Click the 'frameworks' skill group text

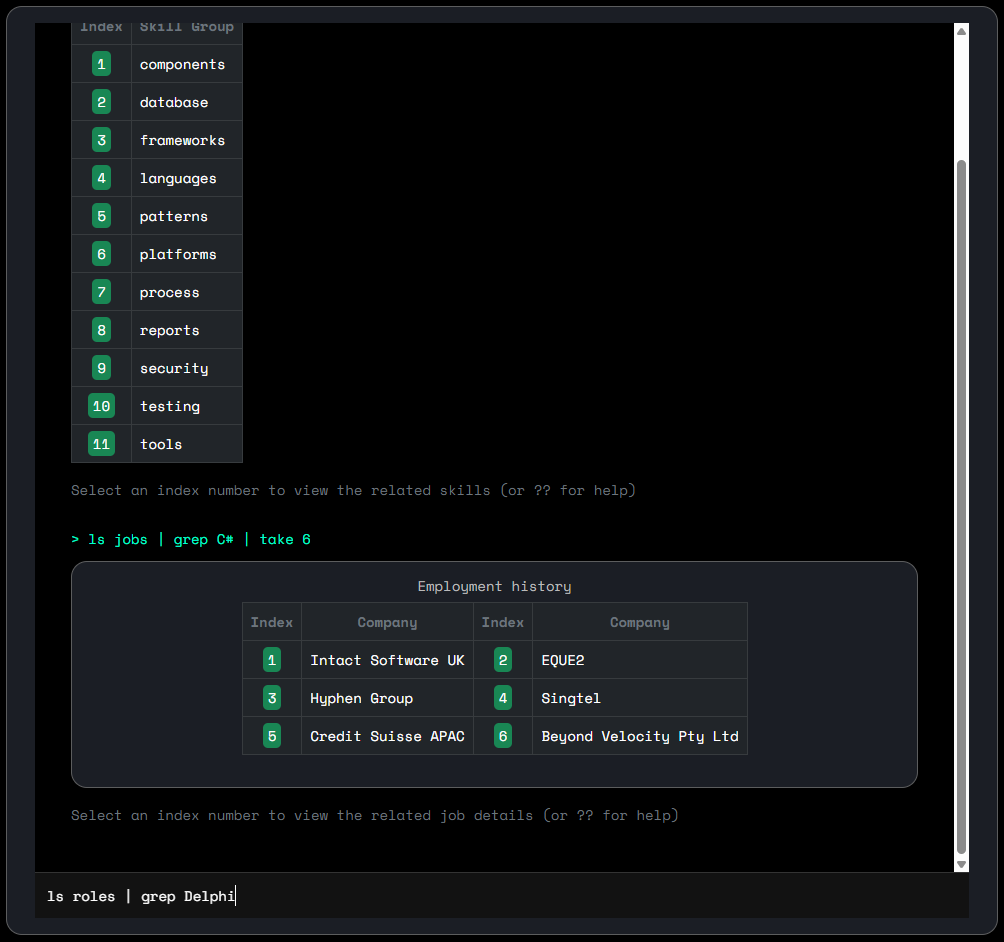click(182, 140)
